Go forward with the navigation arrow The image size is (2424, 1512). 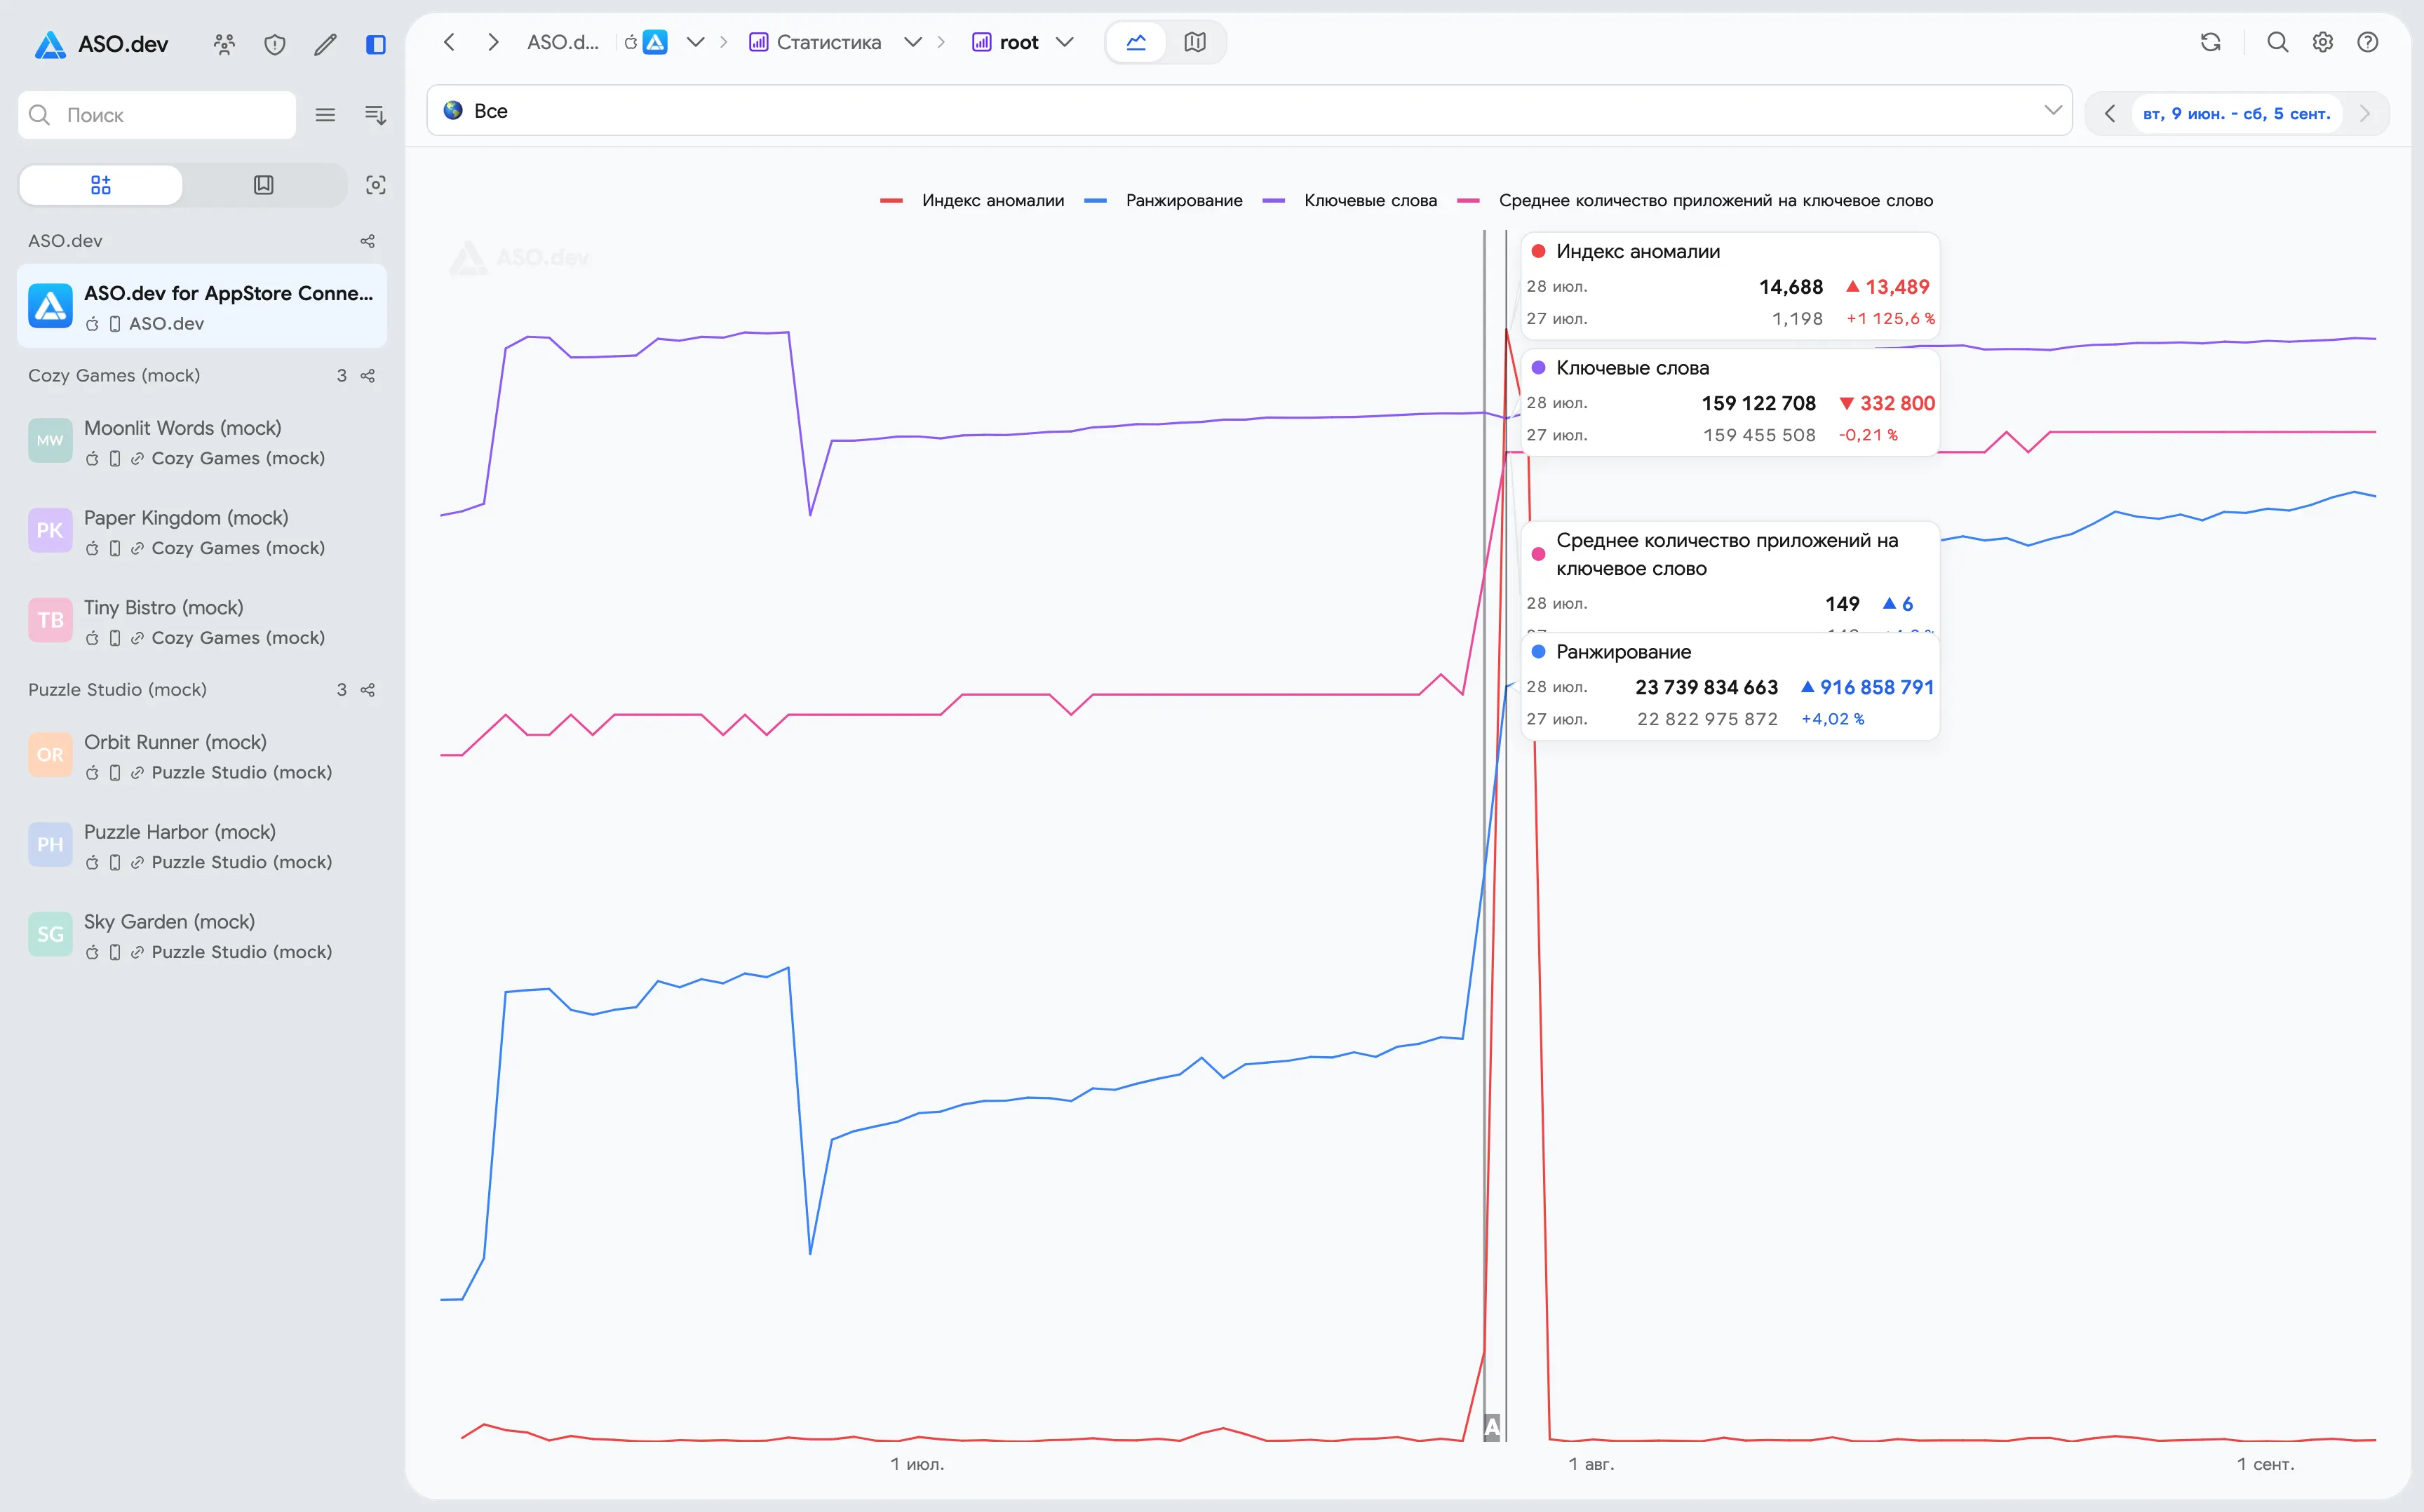pos(493,42)
